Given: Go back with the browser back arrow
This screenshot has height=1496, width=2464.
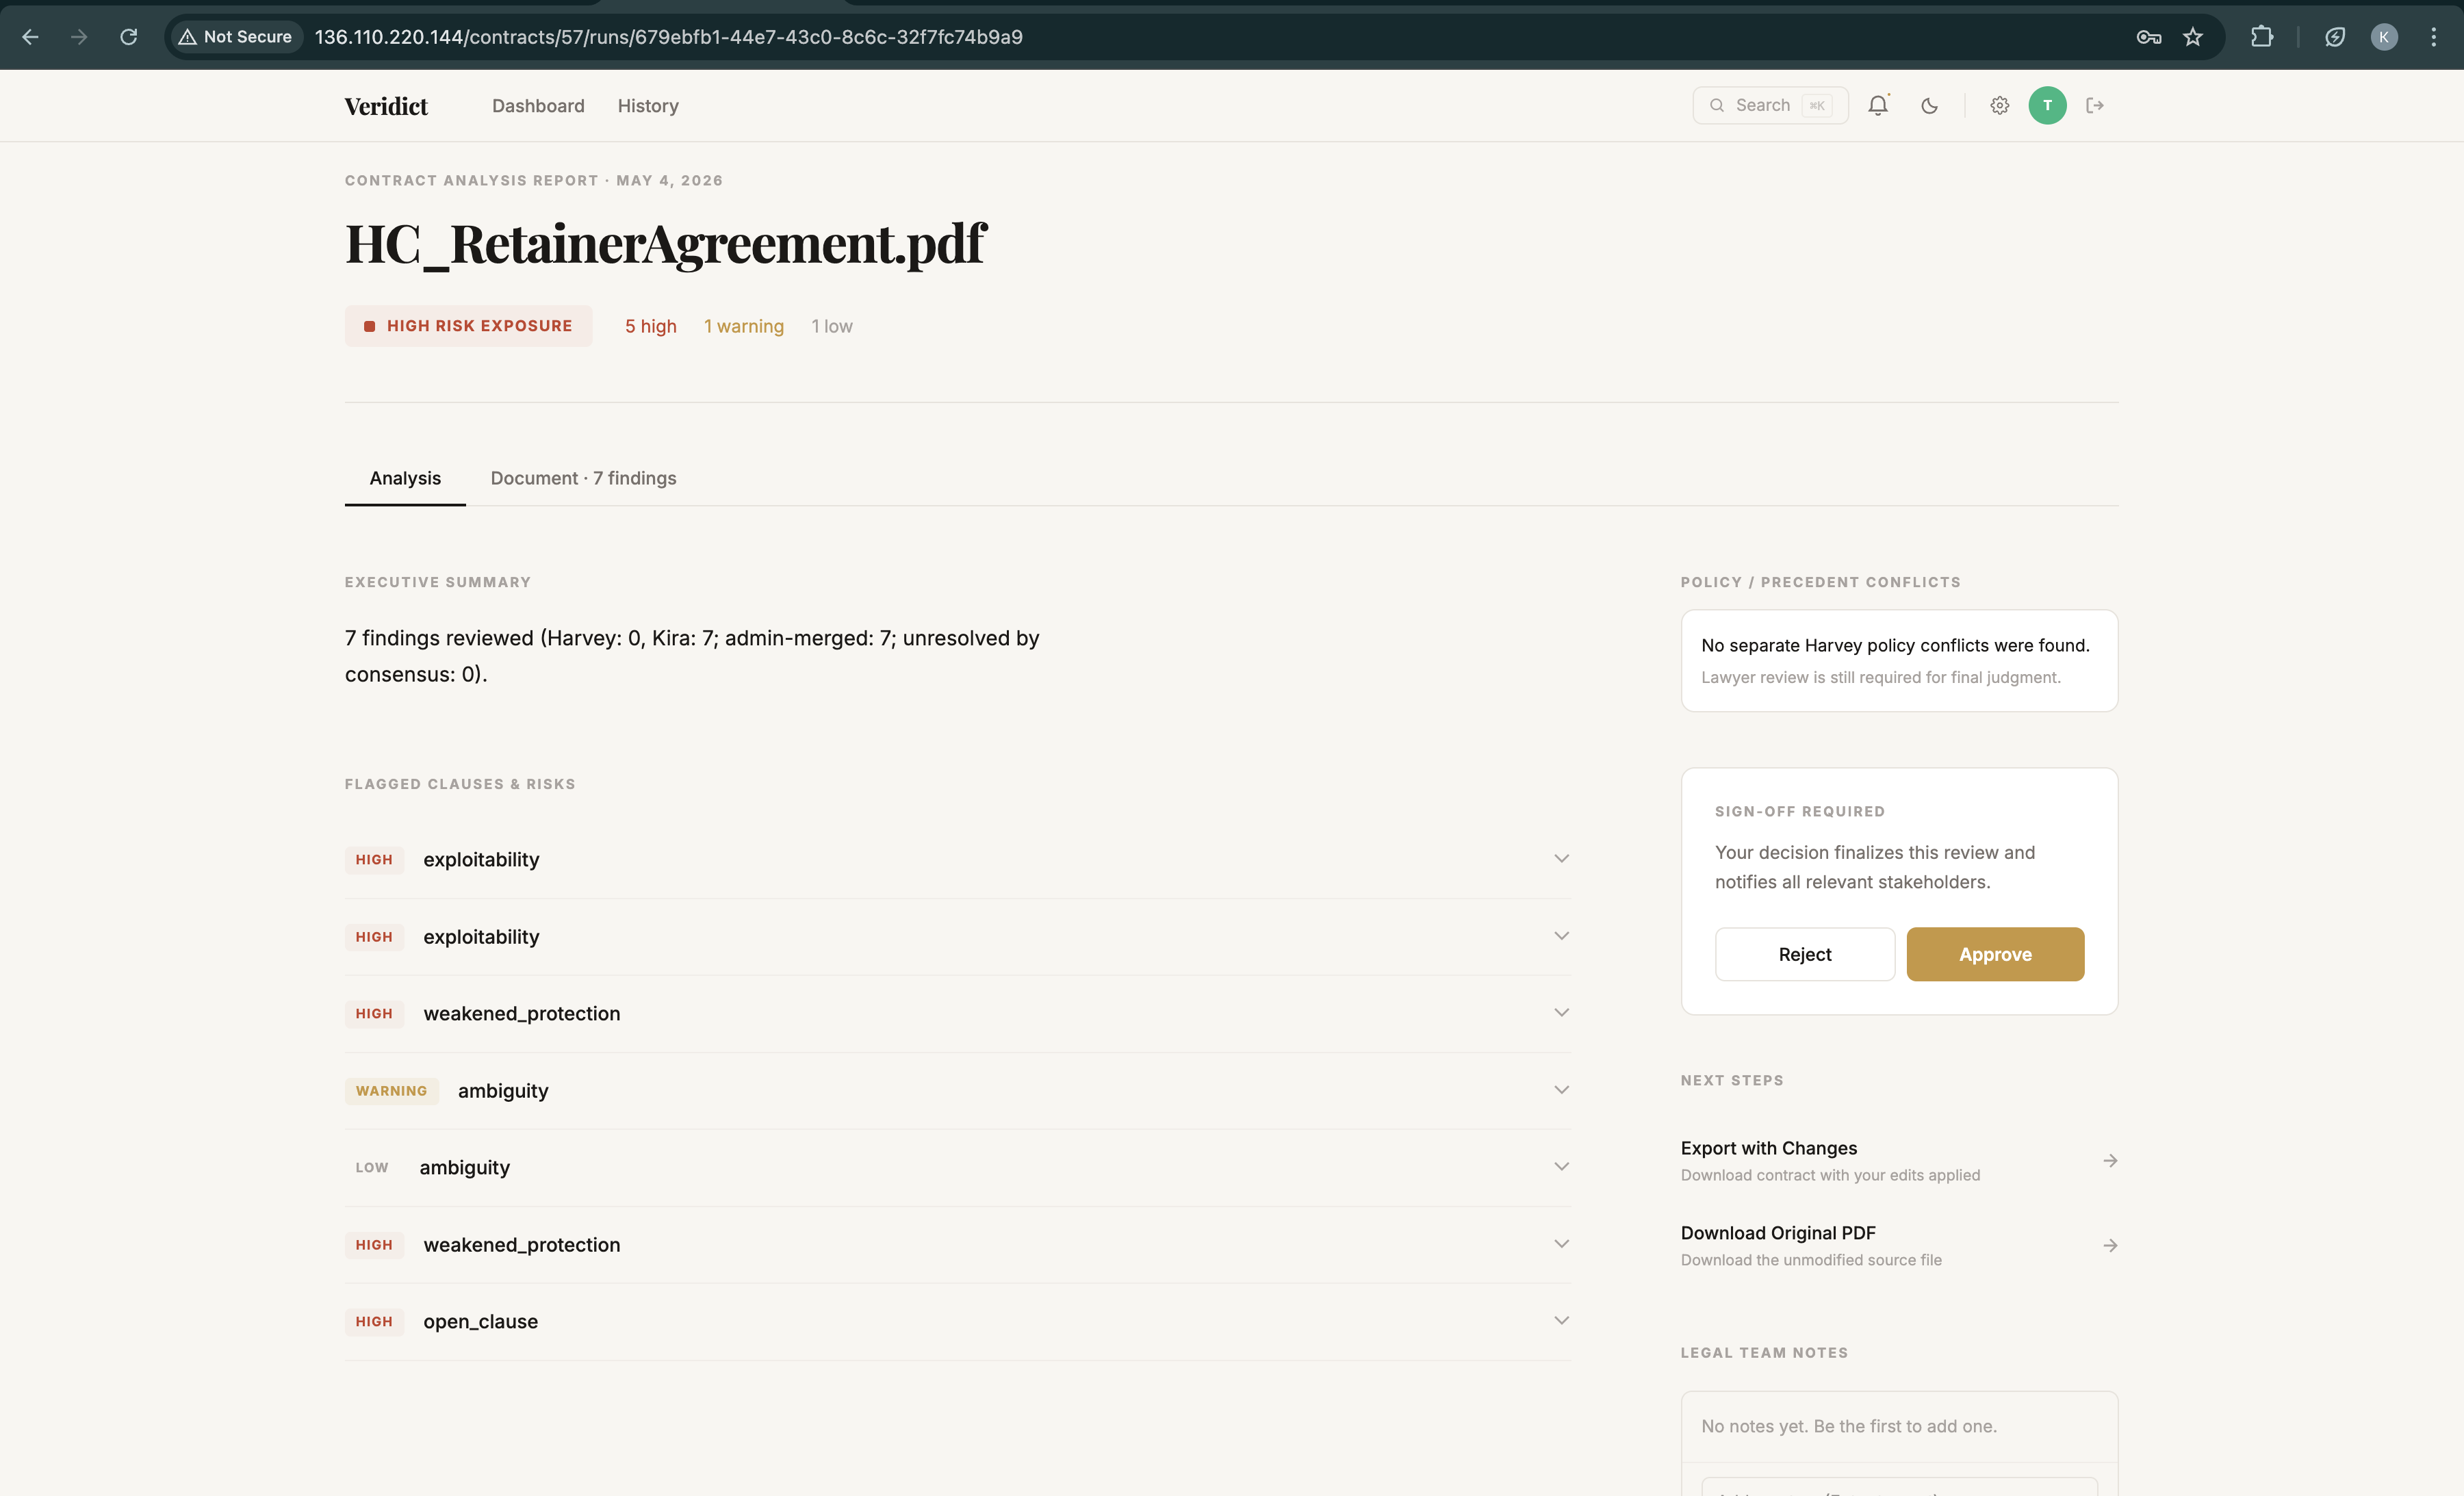Looking at the screenshot, I should coord(30,37).
